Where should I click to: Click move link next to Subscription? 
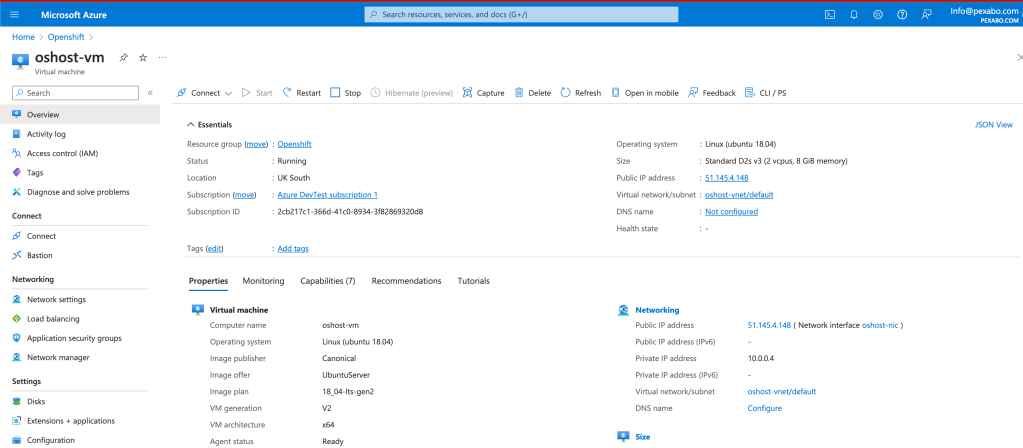click(245, 195)
